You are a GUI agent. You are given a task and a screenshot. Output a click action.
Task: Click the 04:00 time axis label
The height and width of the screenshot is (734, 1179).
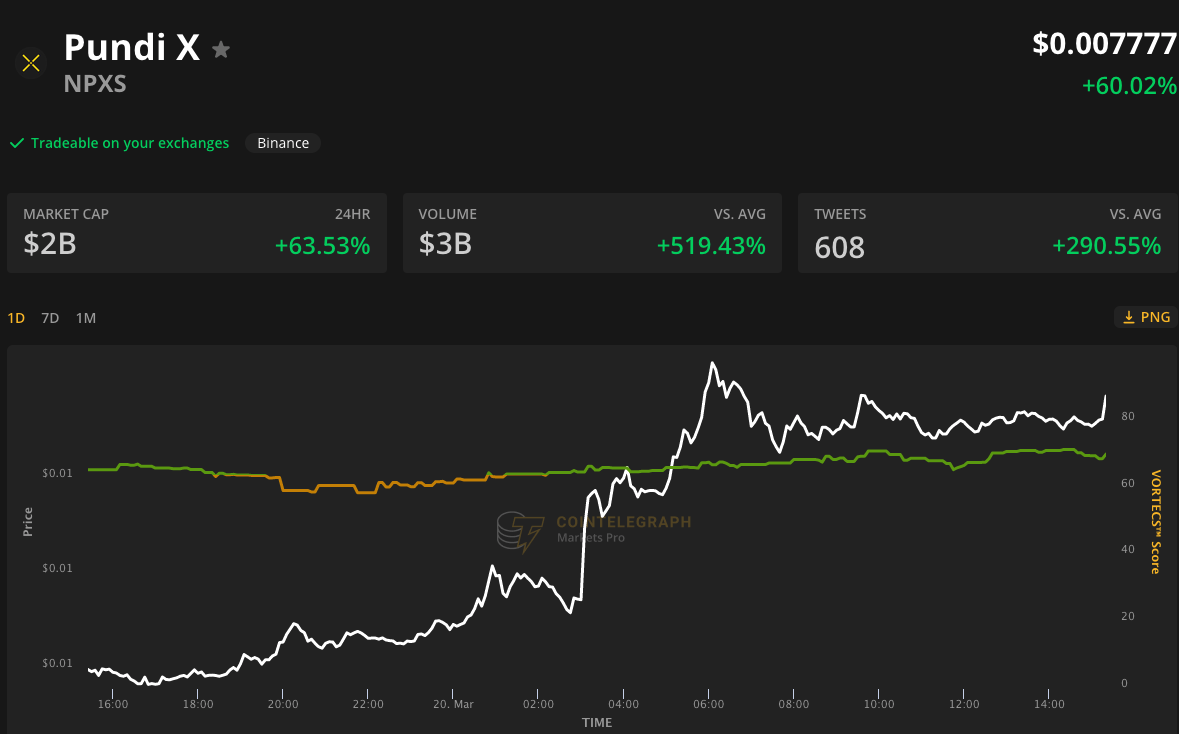[623, 705]
